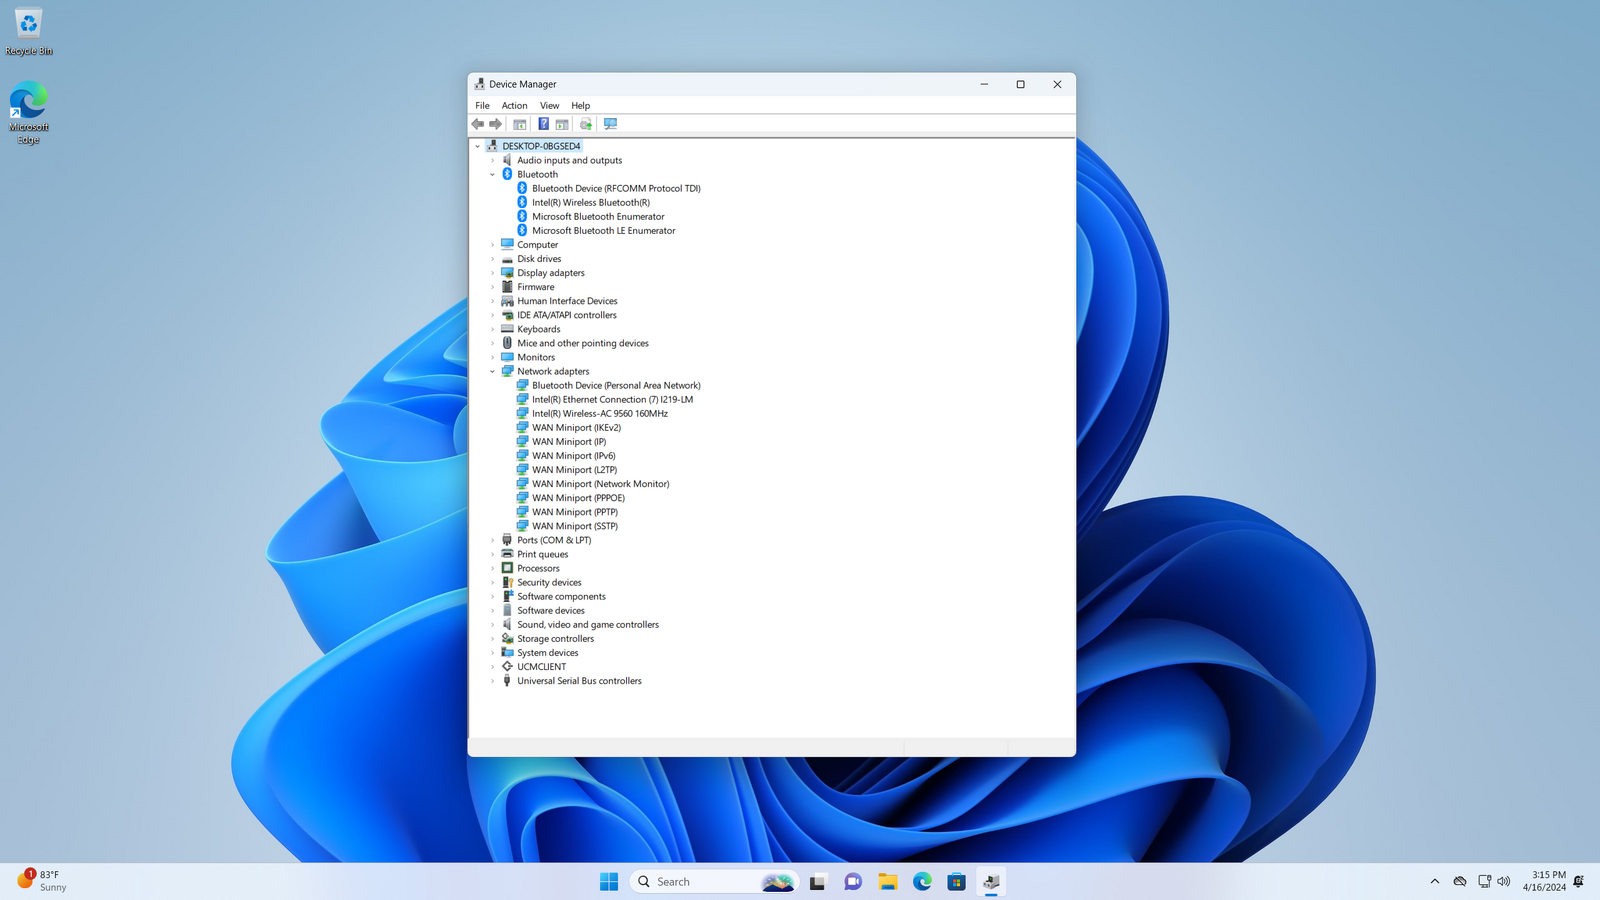
Task: Expand the Ports (COM & LPT) category
Action: click(492, 540)
